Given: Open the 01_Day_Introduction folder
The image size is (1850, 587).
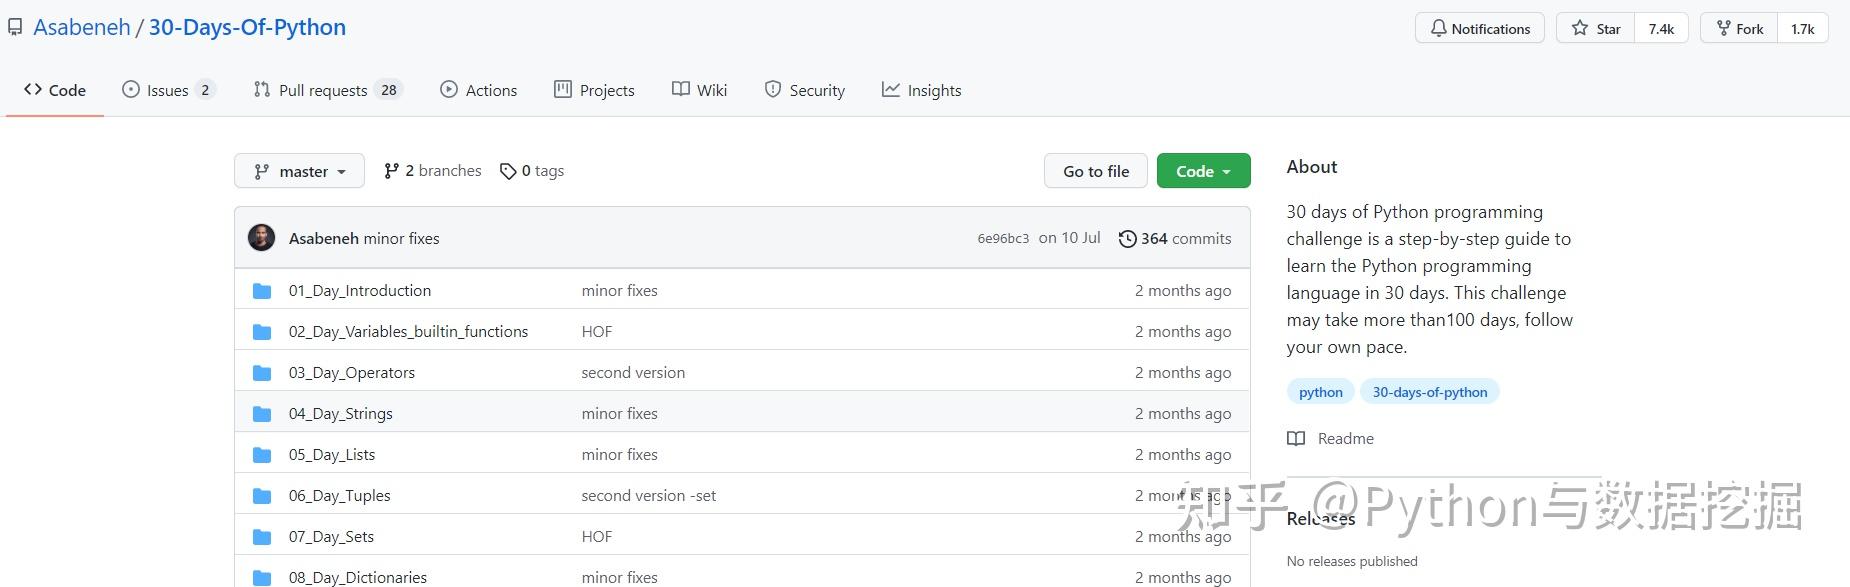Looking at the screenshot, I should pos(360,291).
